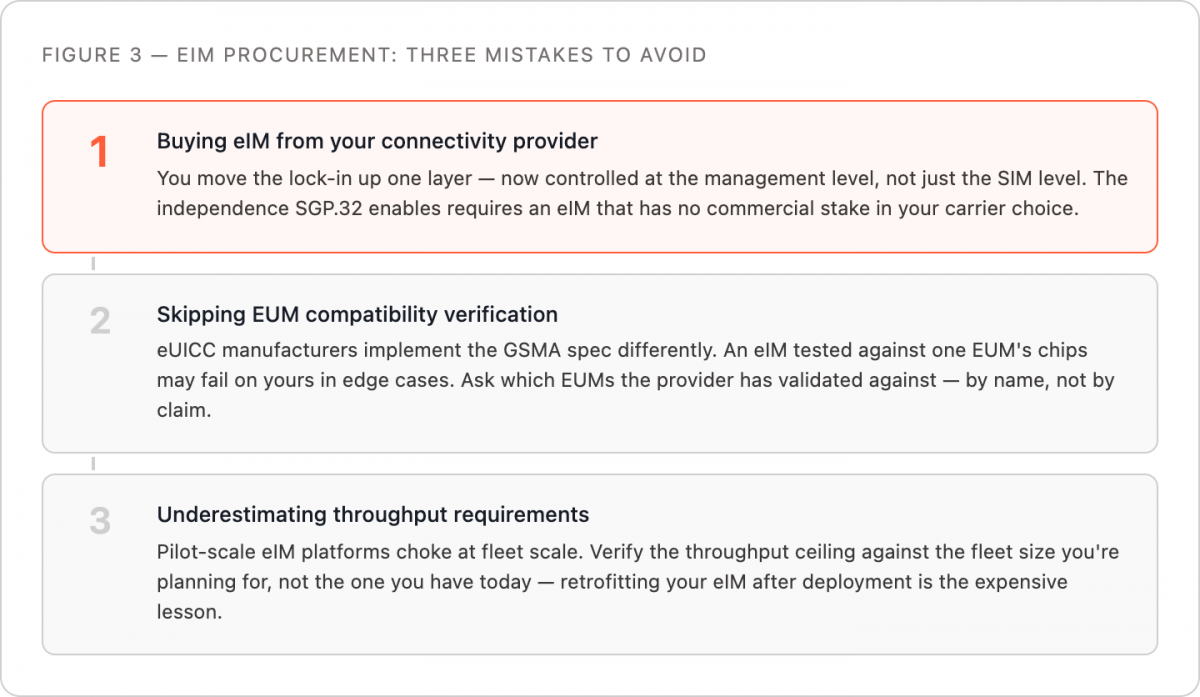
Task: Click the word 'lesson.' in the third card
Action: click(x=189, y=611)
